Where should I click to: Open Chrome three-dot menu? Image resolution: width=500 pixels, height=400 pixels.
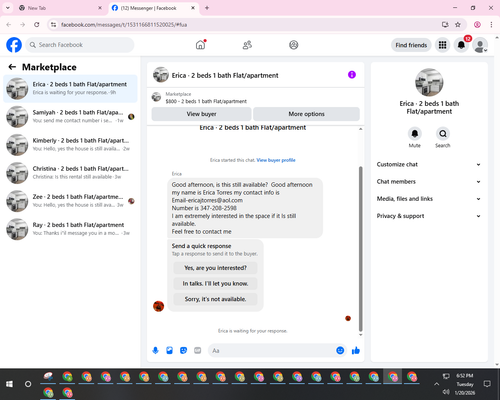click(x=491, y=25)
